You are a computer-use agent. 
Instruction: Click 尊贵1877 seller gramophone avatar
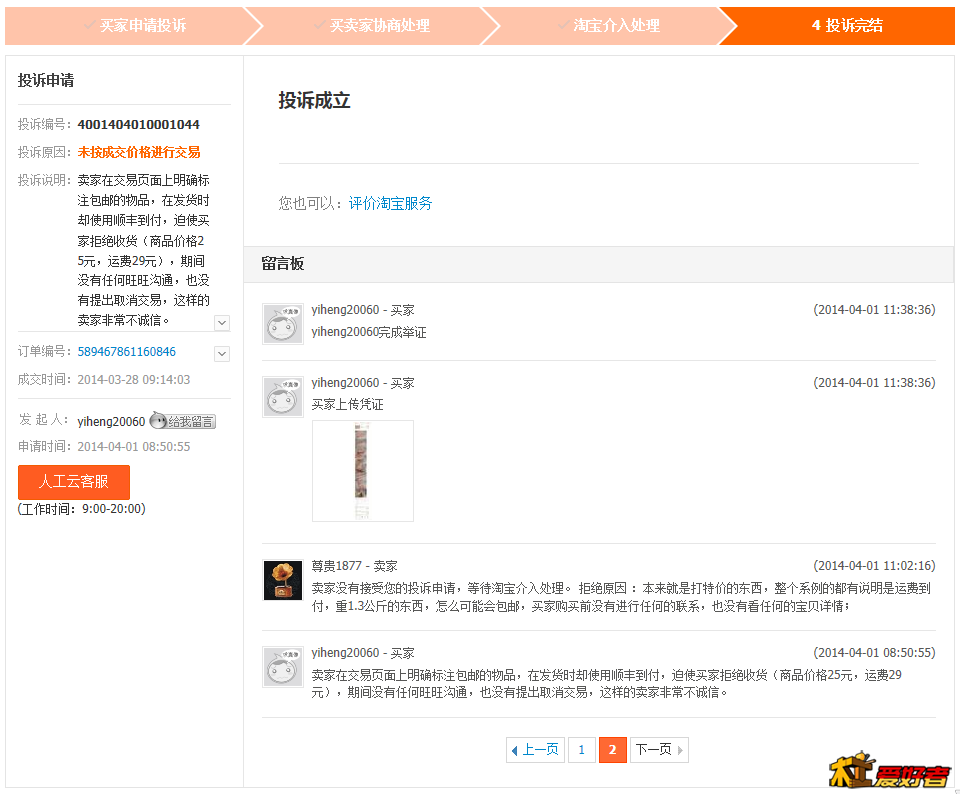coord(283,580)
